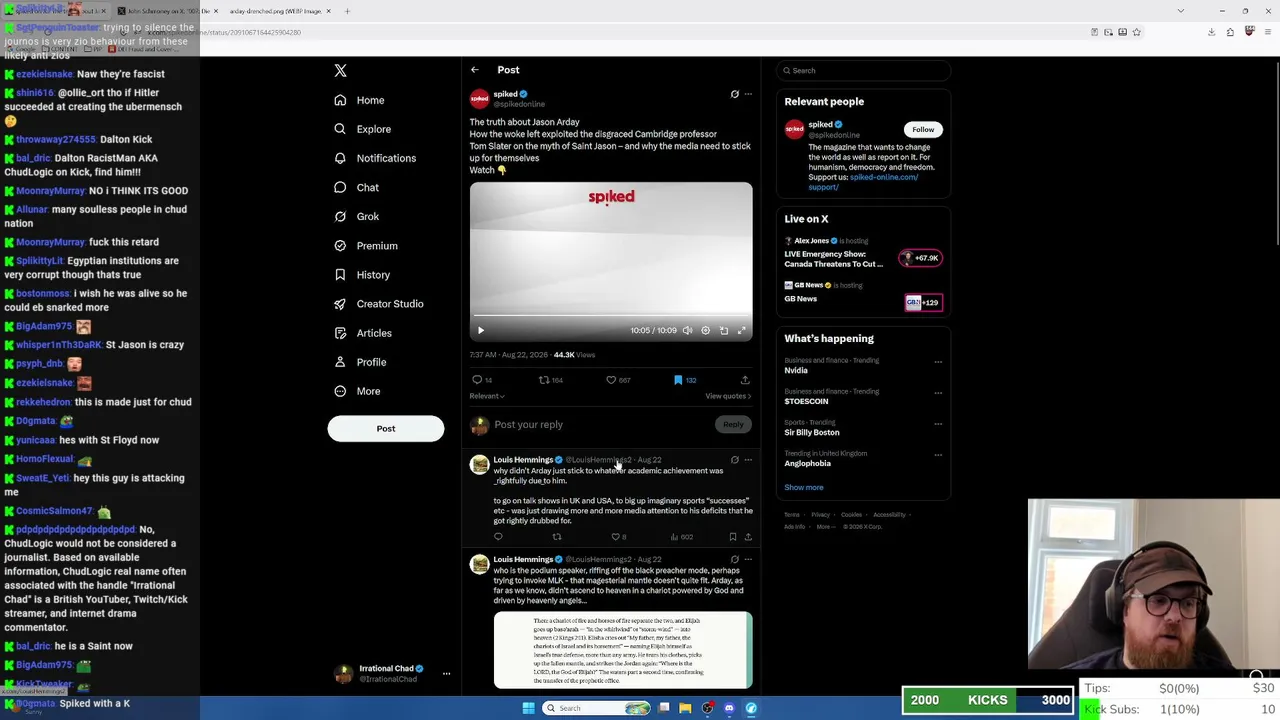
Task: Click the X logo in the sidebar
Action: pos(340,70)
